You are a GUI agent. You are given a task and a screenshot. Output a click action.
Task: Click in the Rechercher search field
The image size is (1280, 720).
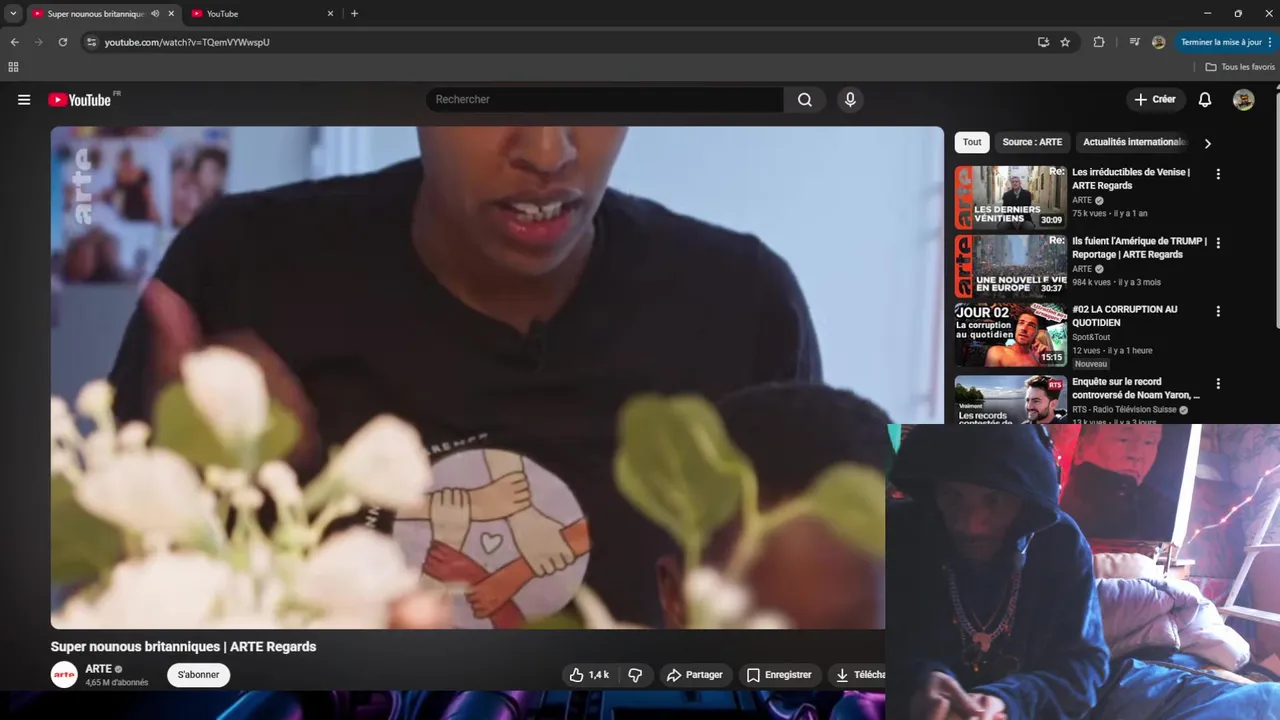(605, 100)
